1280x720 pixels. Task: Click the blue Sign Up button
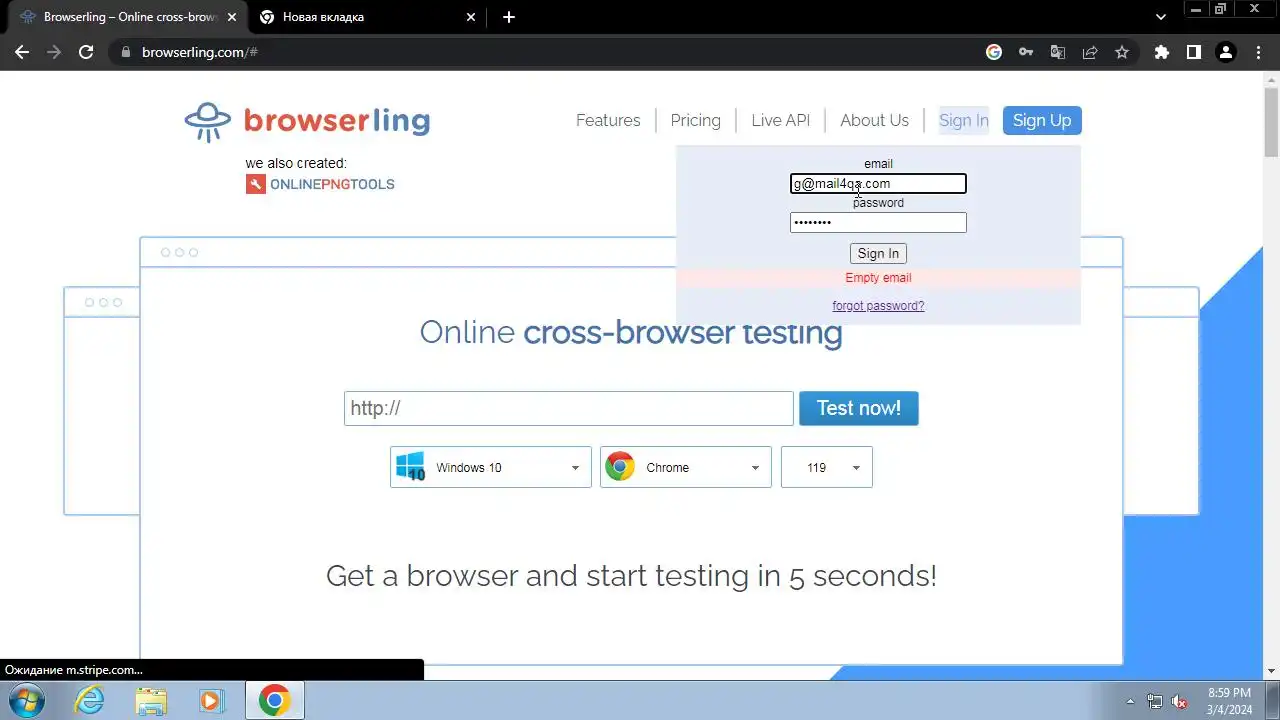pos(1042,120)
